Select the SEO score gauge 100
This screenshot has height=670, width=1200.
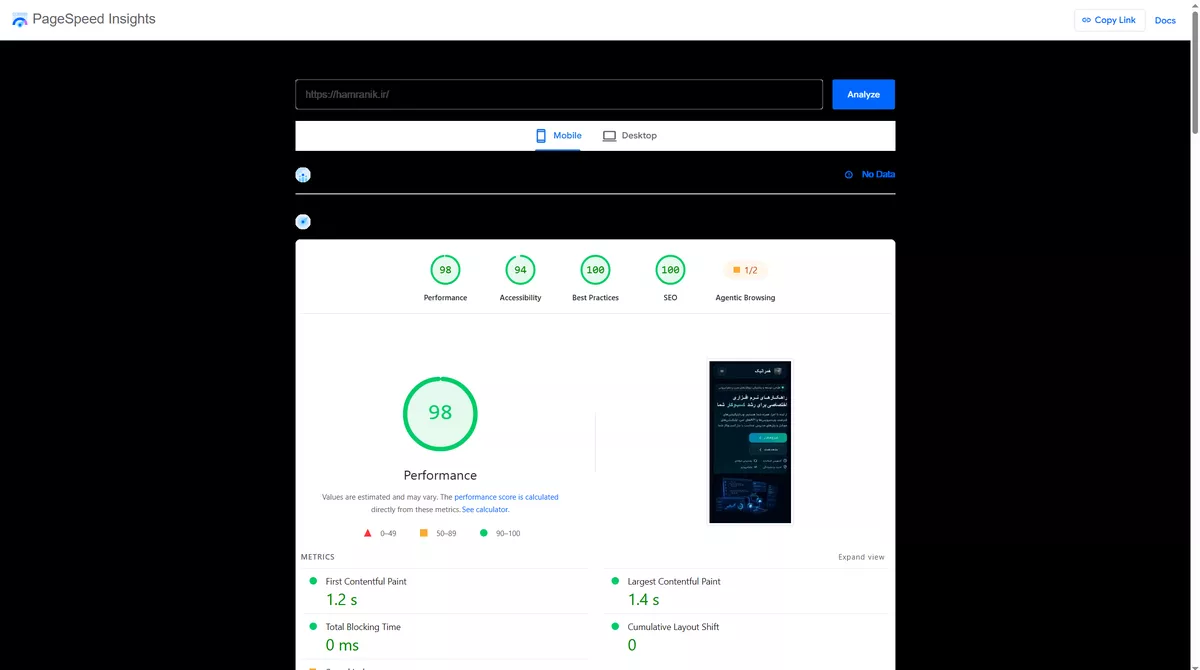(670, 270)
